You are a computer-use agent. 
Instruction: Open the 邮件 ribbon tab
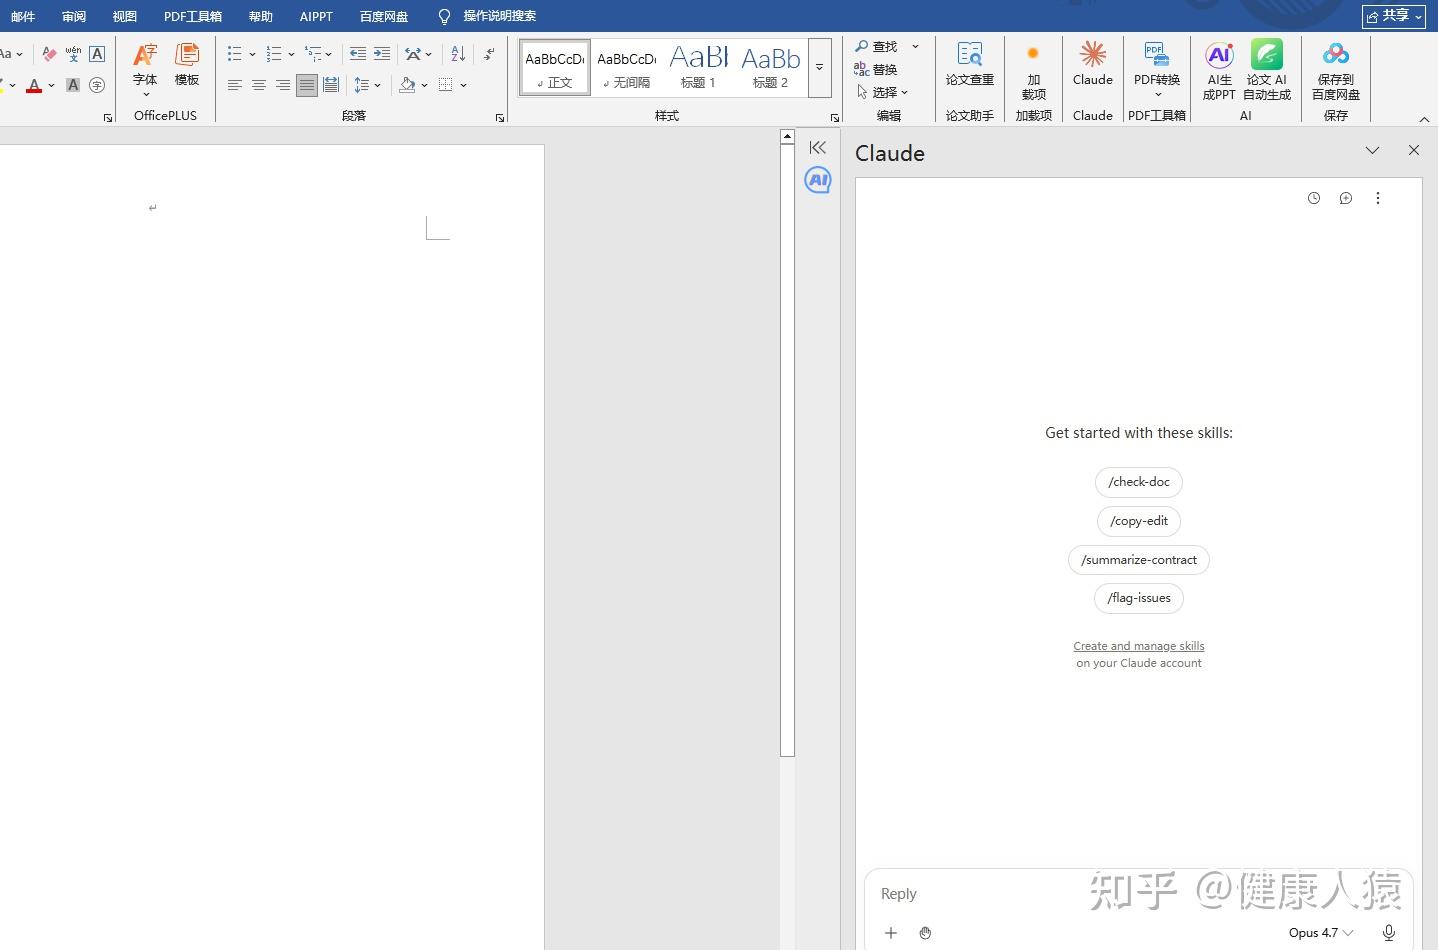coord(23,16)
